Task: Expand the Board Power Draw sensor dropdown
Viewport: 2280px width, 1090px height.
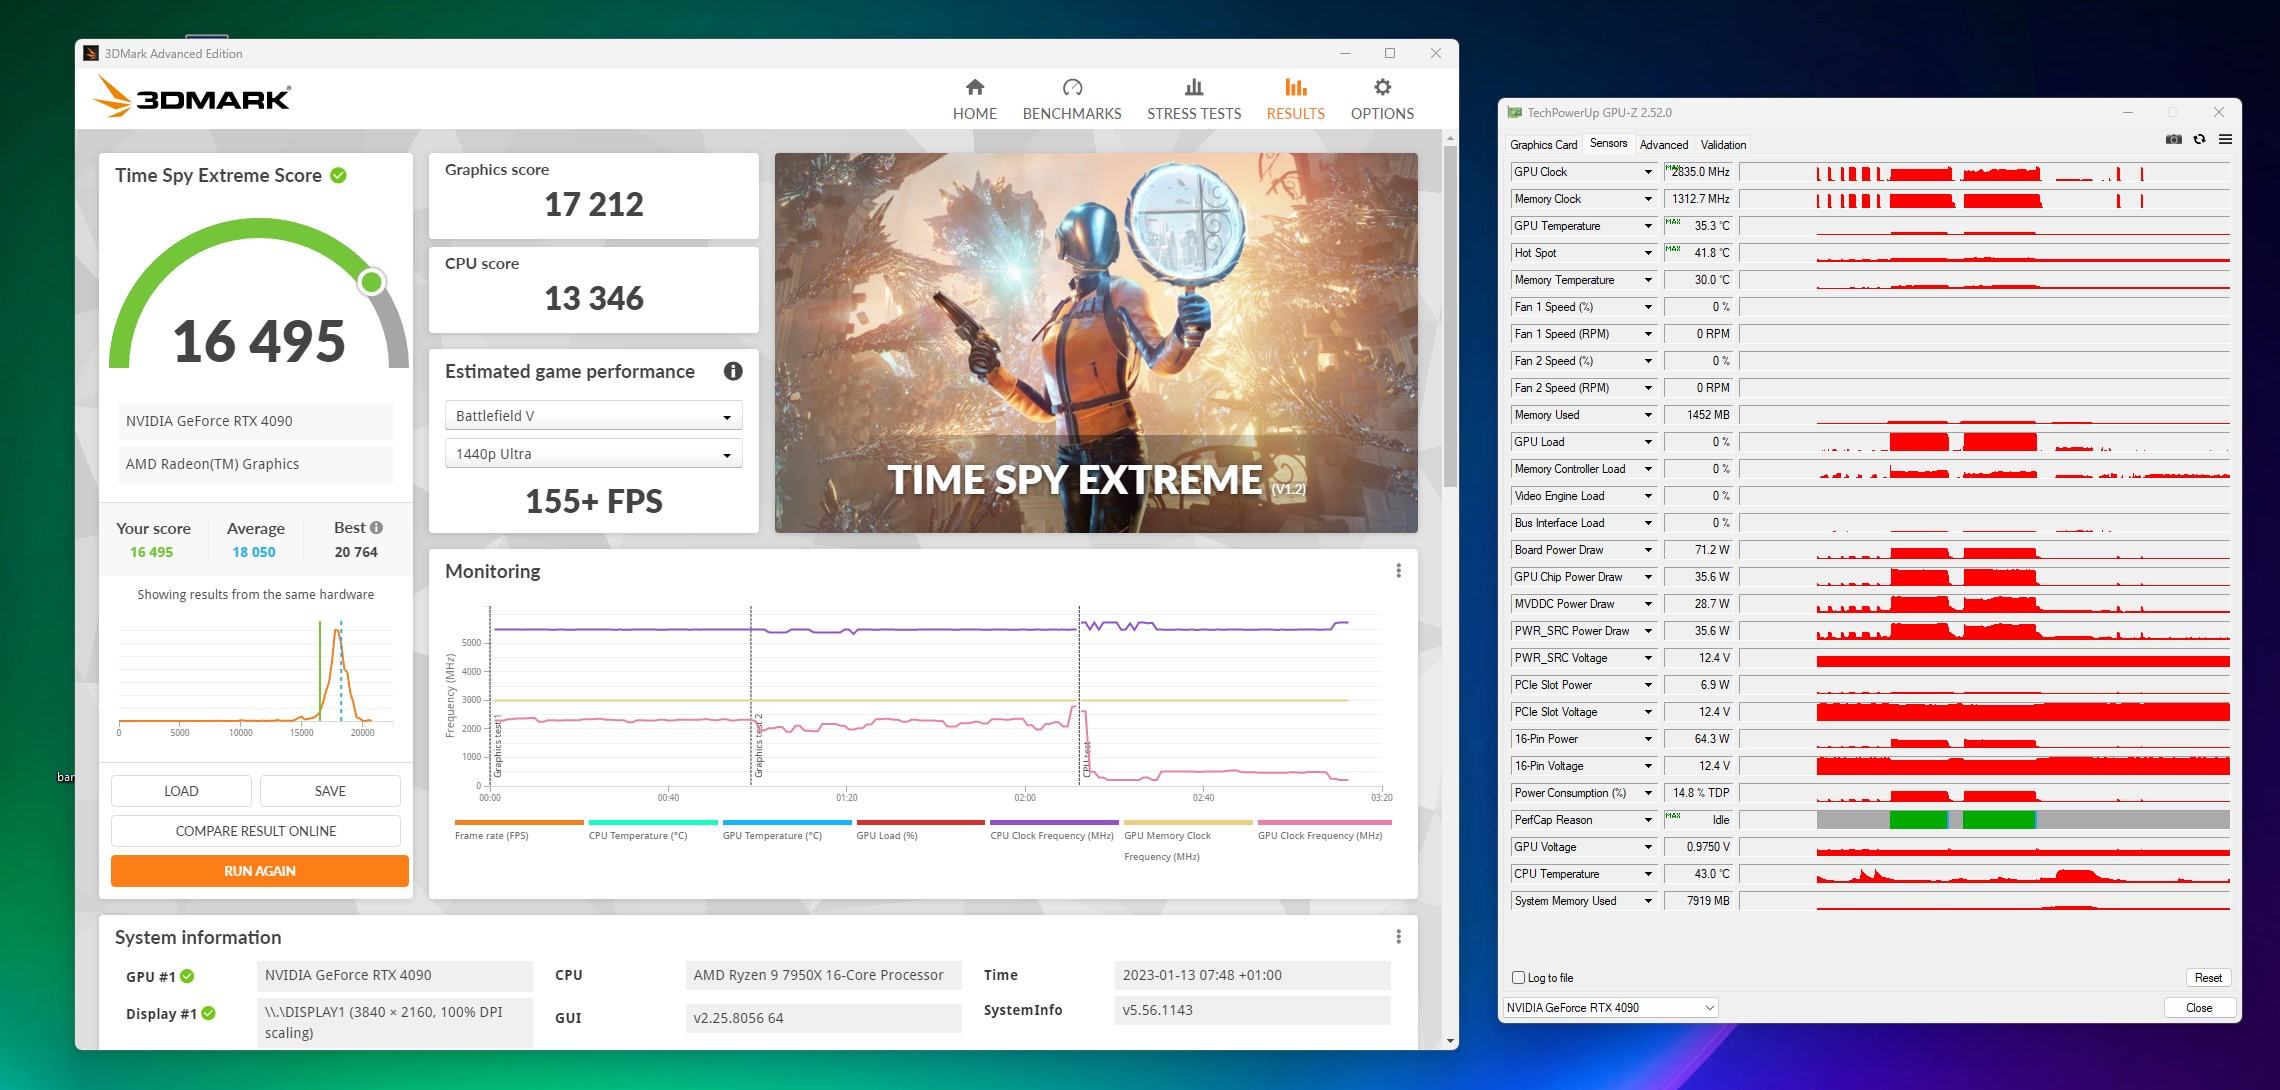Action: coord(1647,550)
